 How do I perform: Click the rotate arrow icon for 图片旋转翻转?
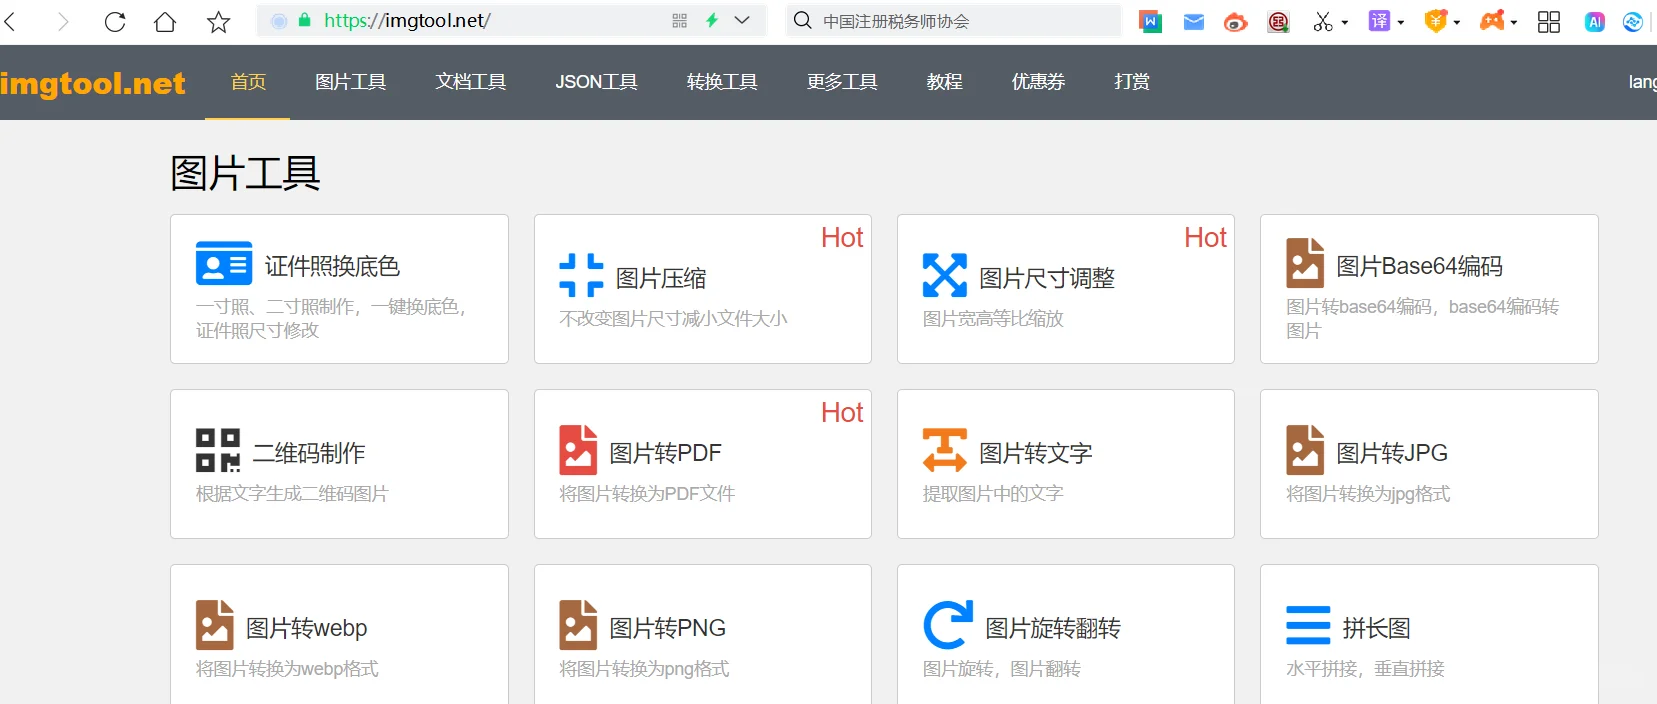coord(948,625)
